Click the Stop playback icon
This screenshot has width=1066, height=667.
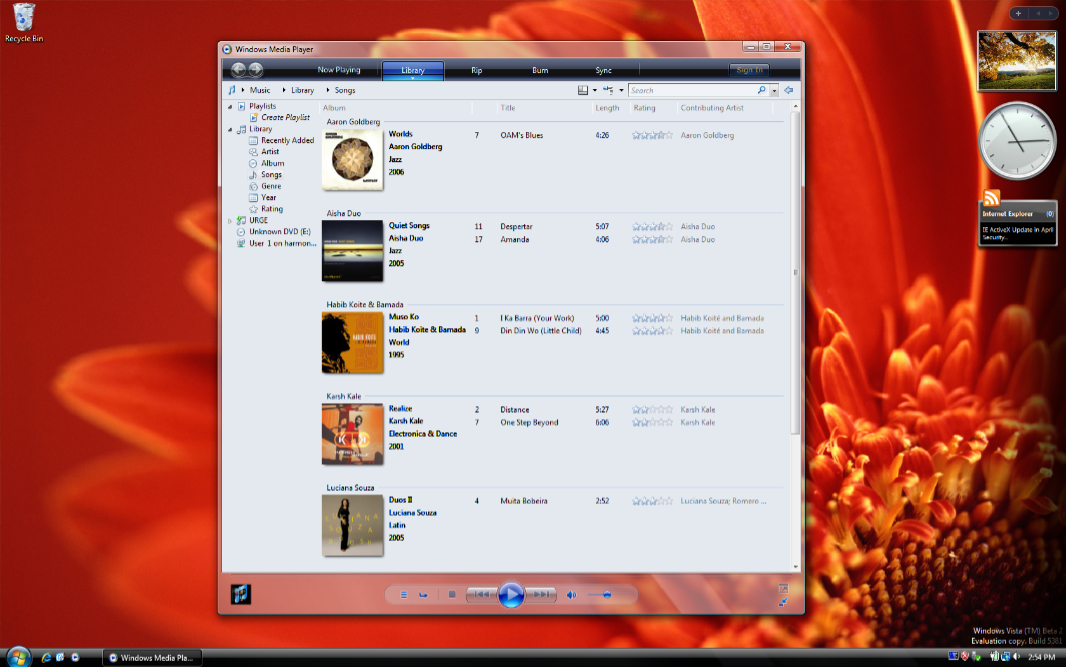pyautogui.click(x=452, y=595)
